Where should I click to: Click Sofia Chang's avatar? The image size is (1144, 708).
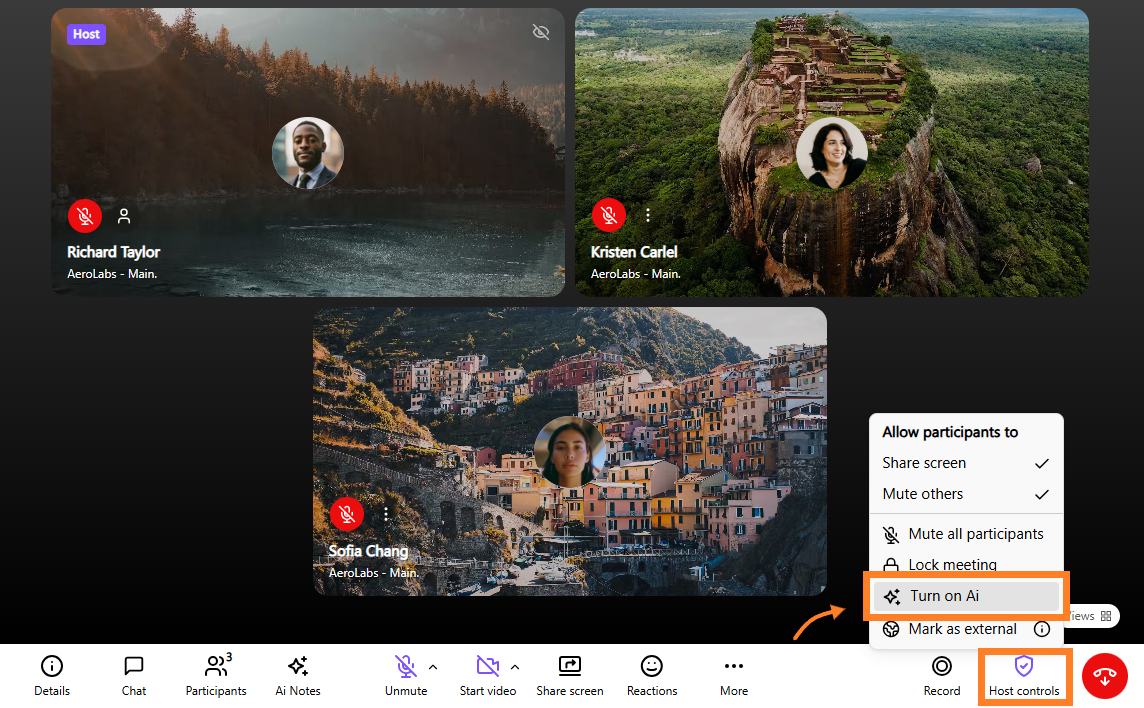(570, 452)
